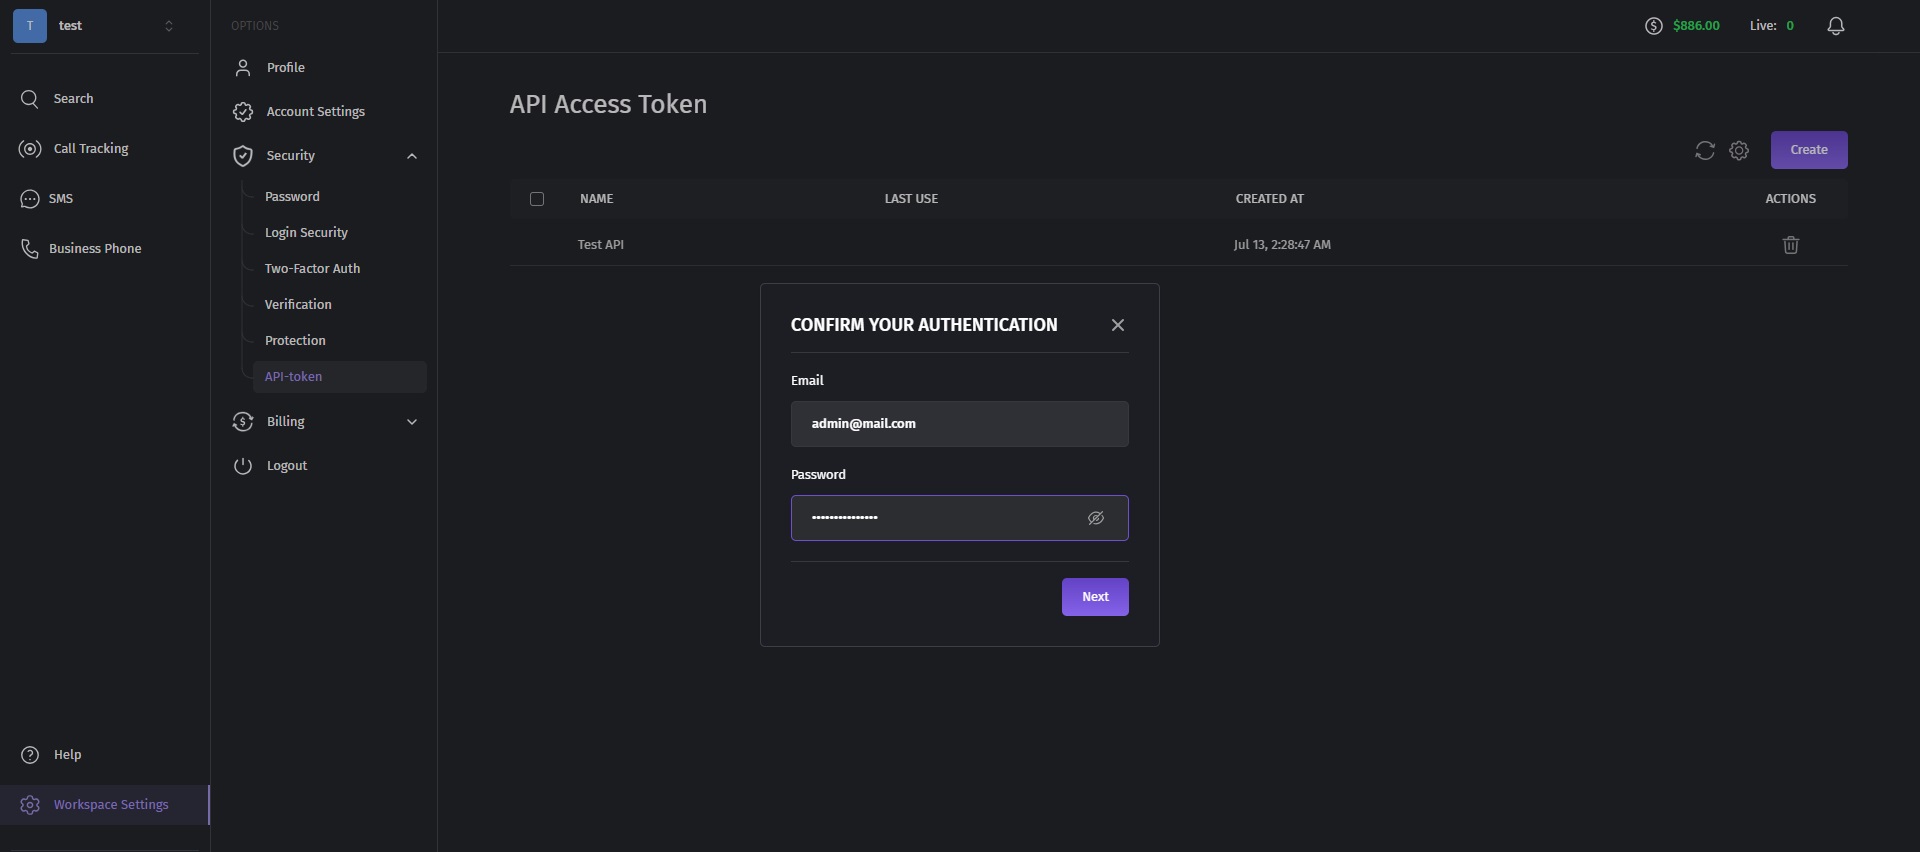Click the Next button
Viewport: 1920px width, 852px height.
tap(1095, 597)
